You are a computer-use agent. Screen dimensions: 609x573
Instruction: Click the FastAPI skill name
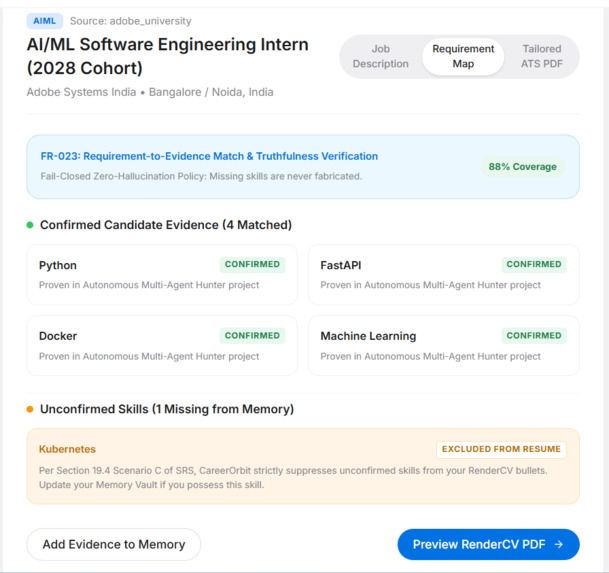click(x=341, y=265)
